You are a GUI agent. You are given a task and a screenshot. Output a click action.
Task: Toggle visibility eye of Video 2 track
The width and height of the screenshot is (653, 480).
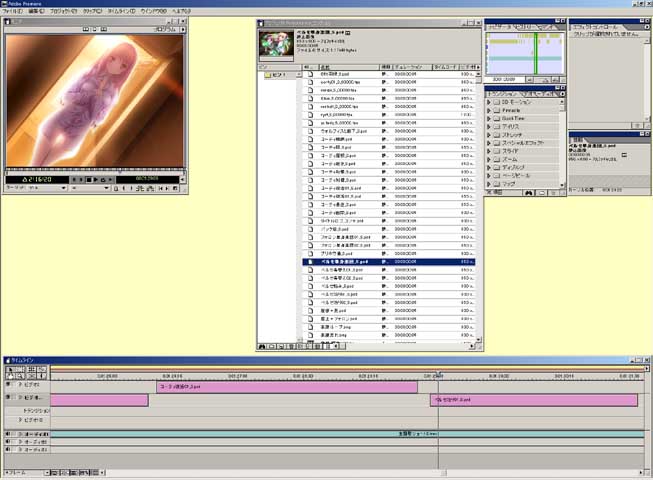pos(8,385)
